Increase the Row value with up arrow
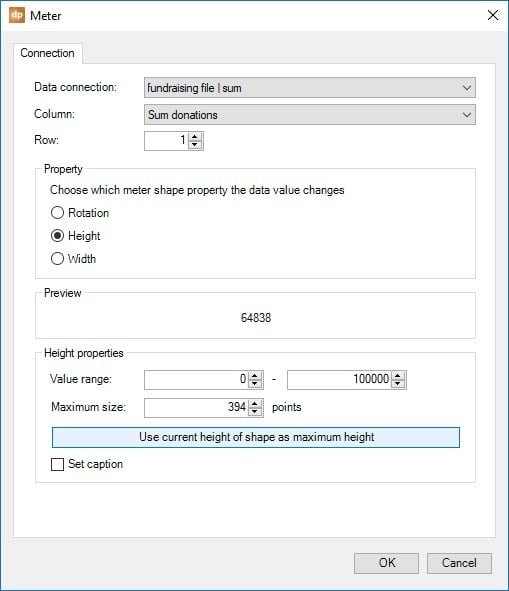The image size is (509, 591). click(195, 137)
